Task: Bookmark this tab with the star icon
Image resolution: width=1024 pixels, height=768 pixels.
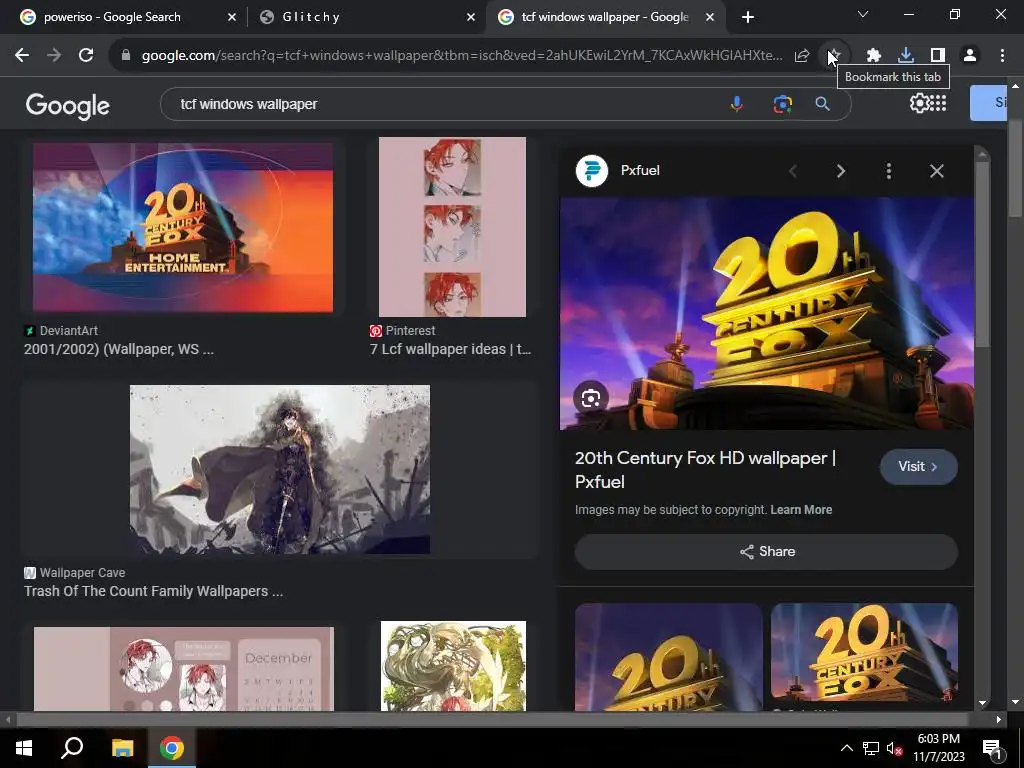Action: coord(834,56)
